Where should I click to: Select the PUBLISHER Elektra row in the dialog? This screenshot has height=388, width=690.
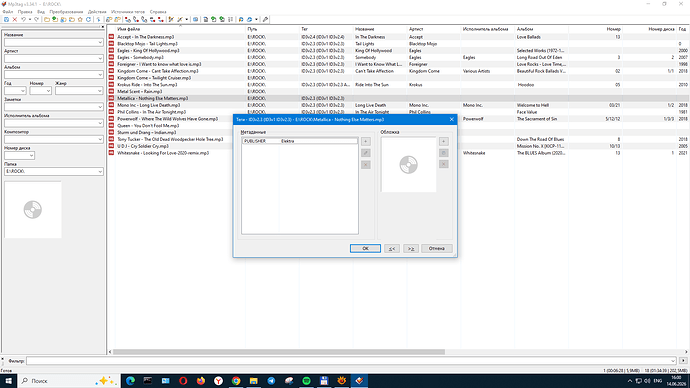pyautogui.click(x=300, y=141)
